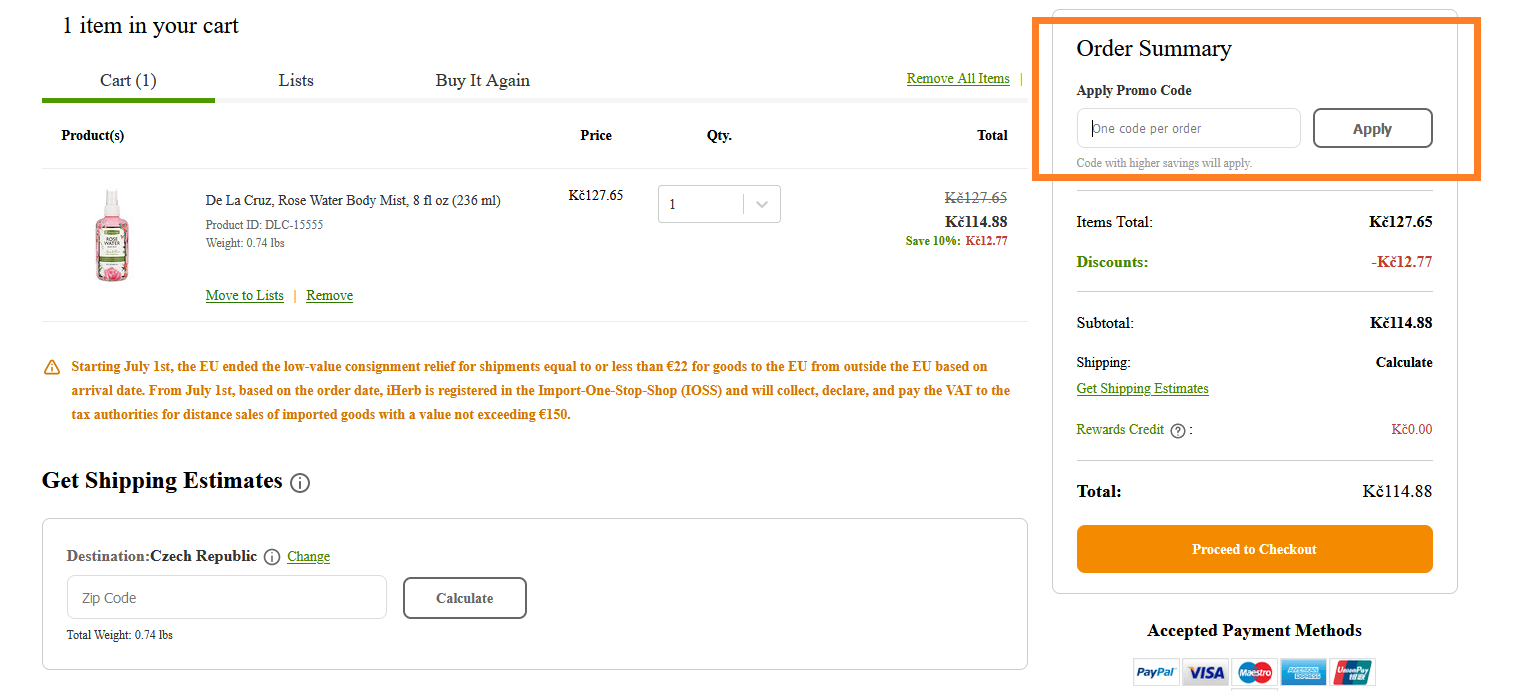Click the Rewards Credit label
This screenshot has width=1521, height=691.
[x=1120, y=429]
